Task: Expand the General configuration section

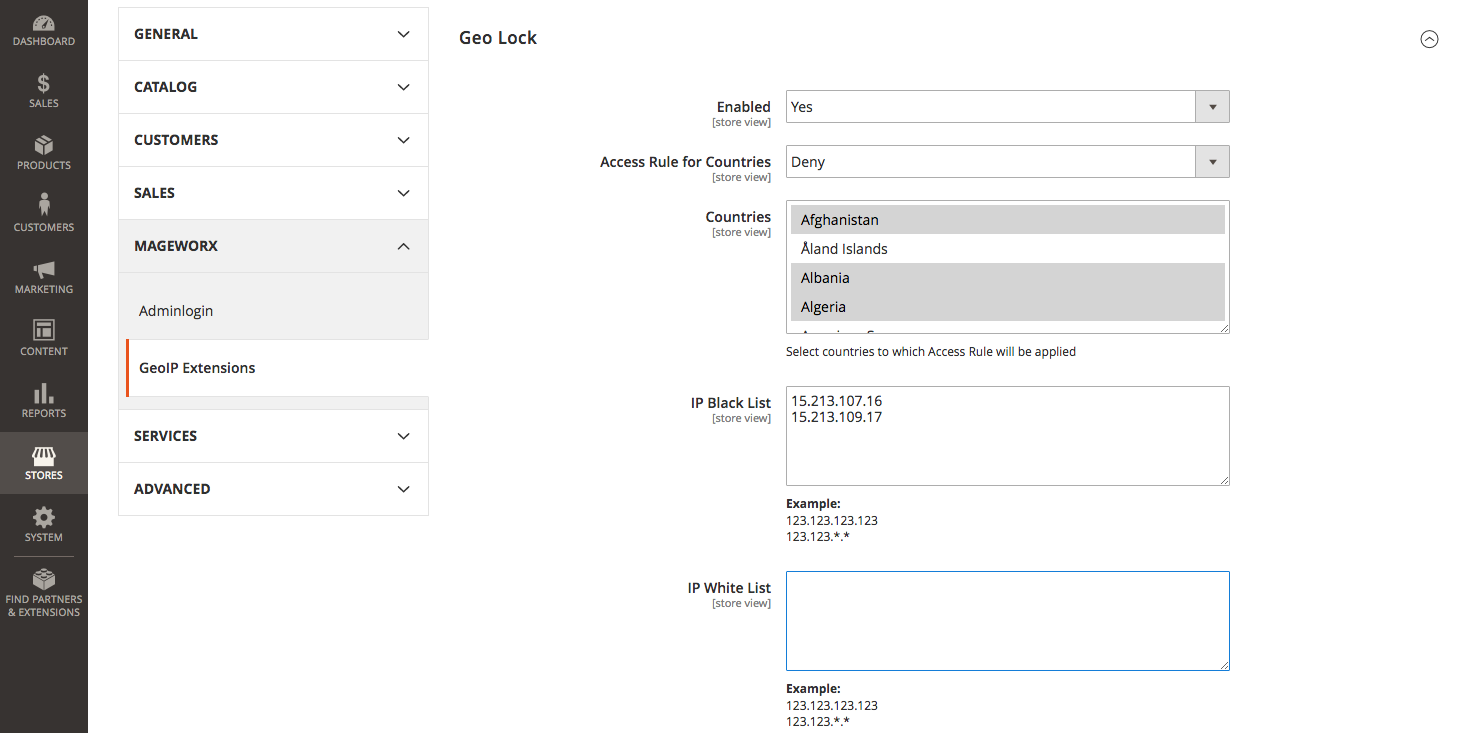Action: coord(273,34)
